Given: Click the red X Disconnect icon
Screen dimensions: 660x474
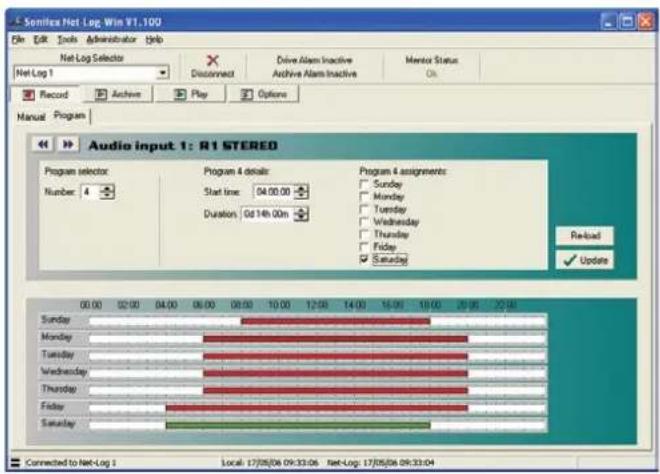Looking at the screenshot, I should tap(213, 60).
